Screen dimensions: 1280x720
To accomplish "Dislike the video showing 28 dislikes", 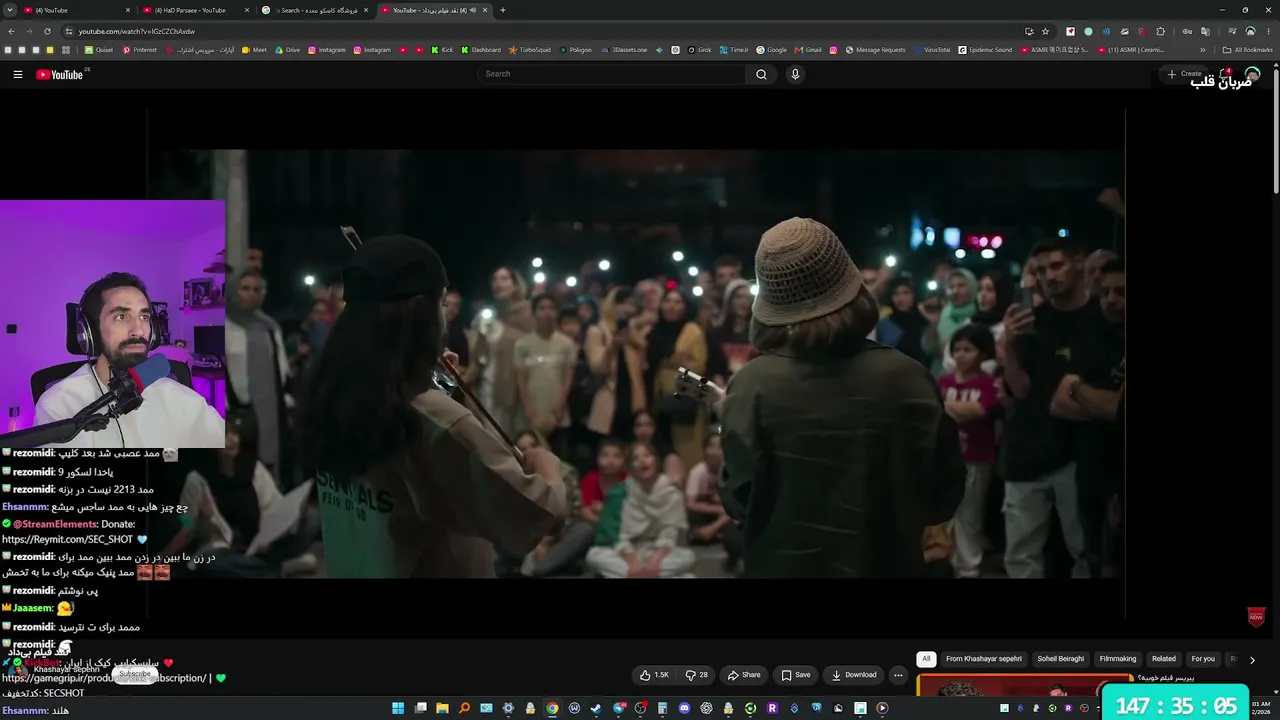I will (x=696, y=675).
